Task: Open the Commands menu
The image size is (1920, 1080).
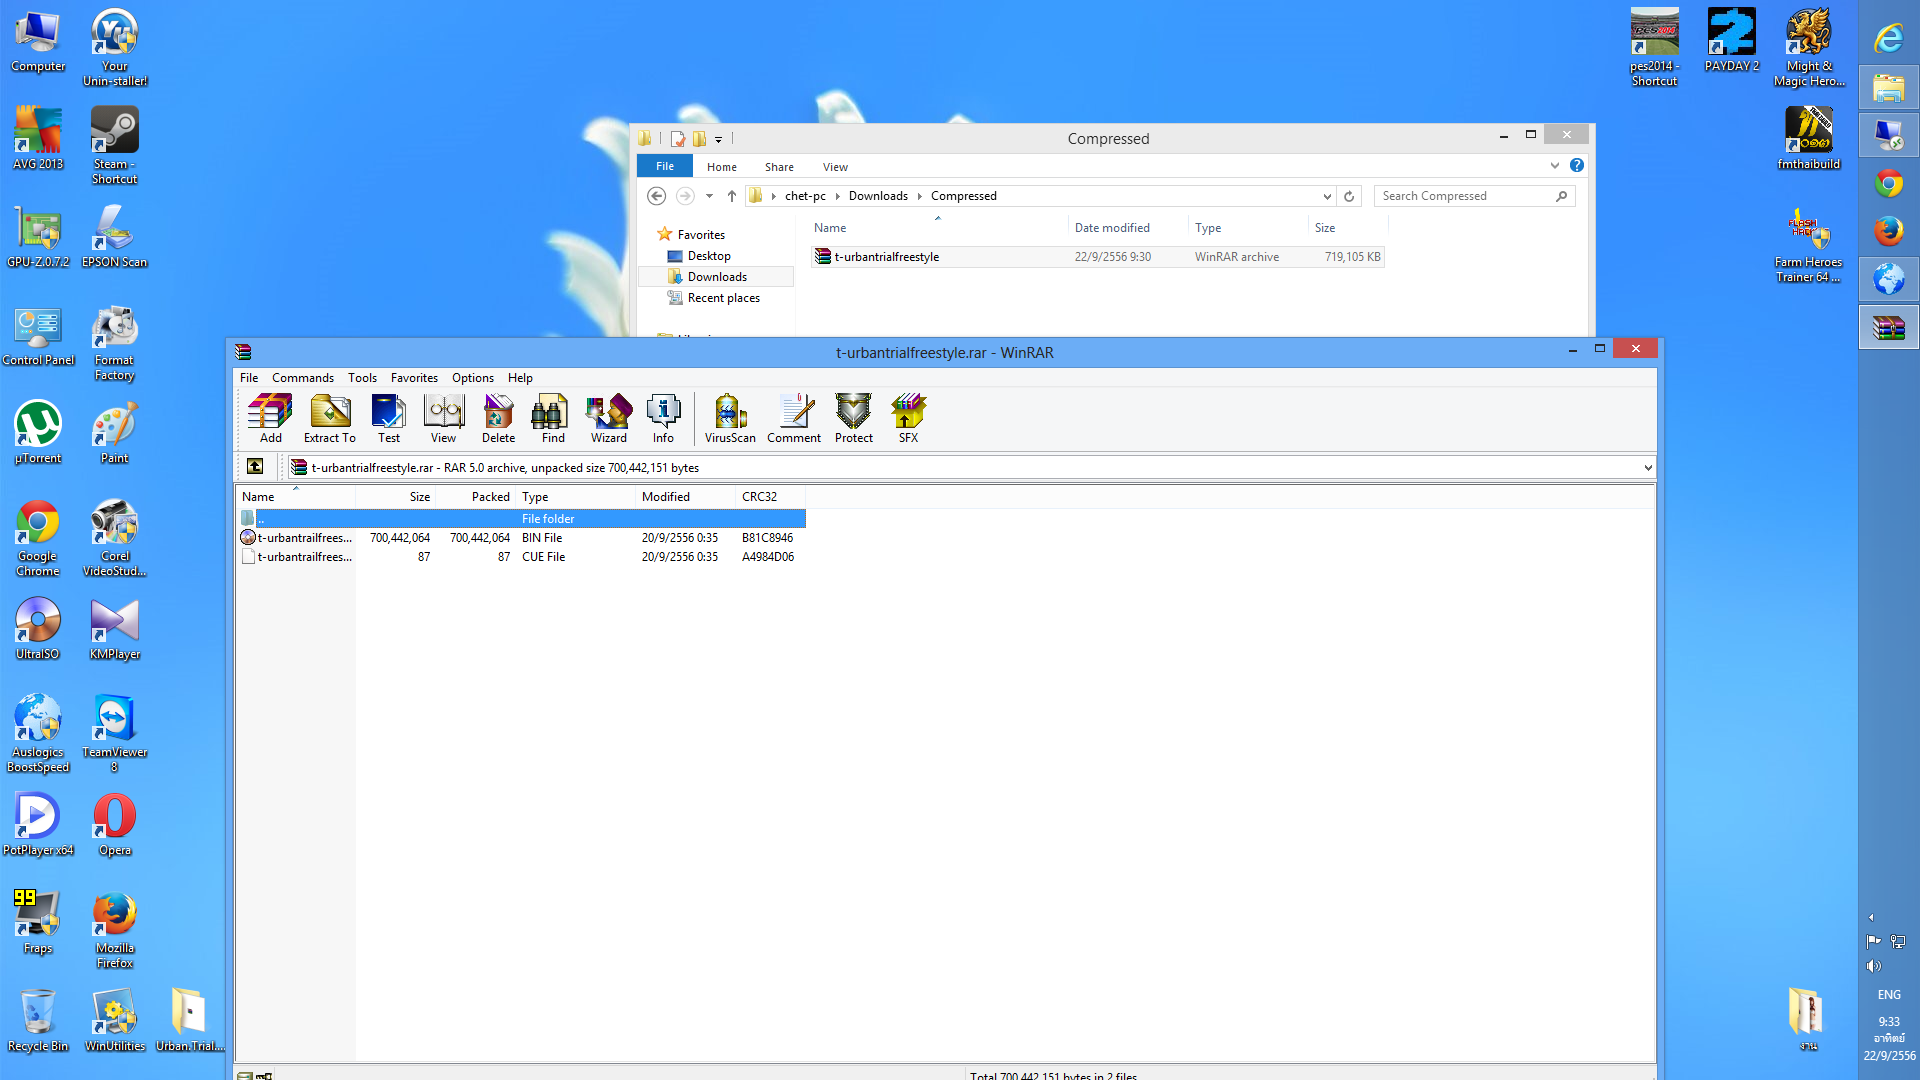Action: tap(302, 378)
